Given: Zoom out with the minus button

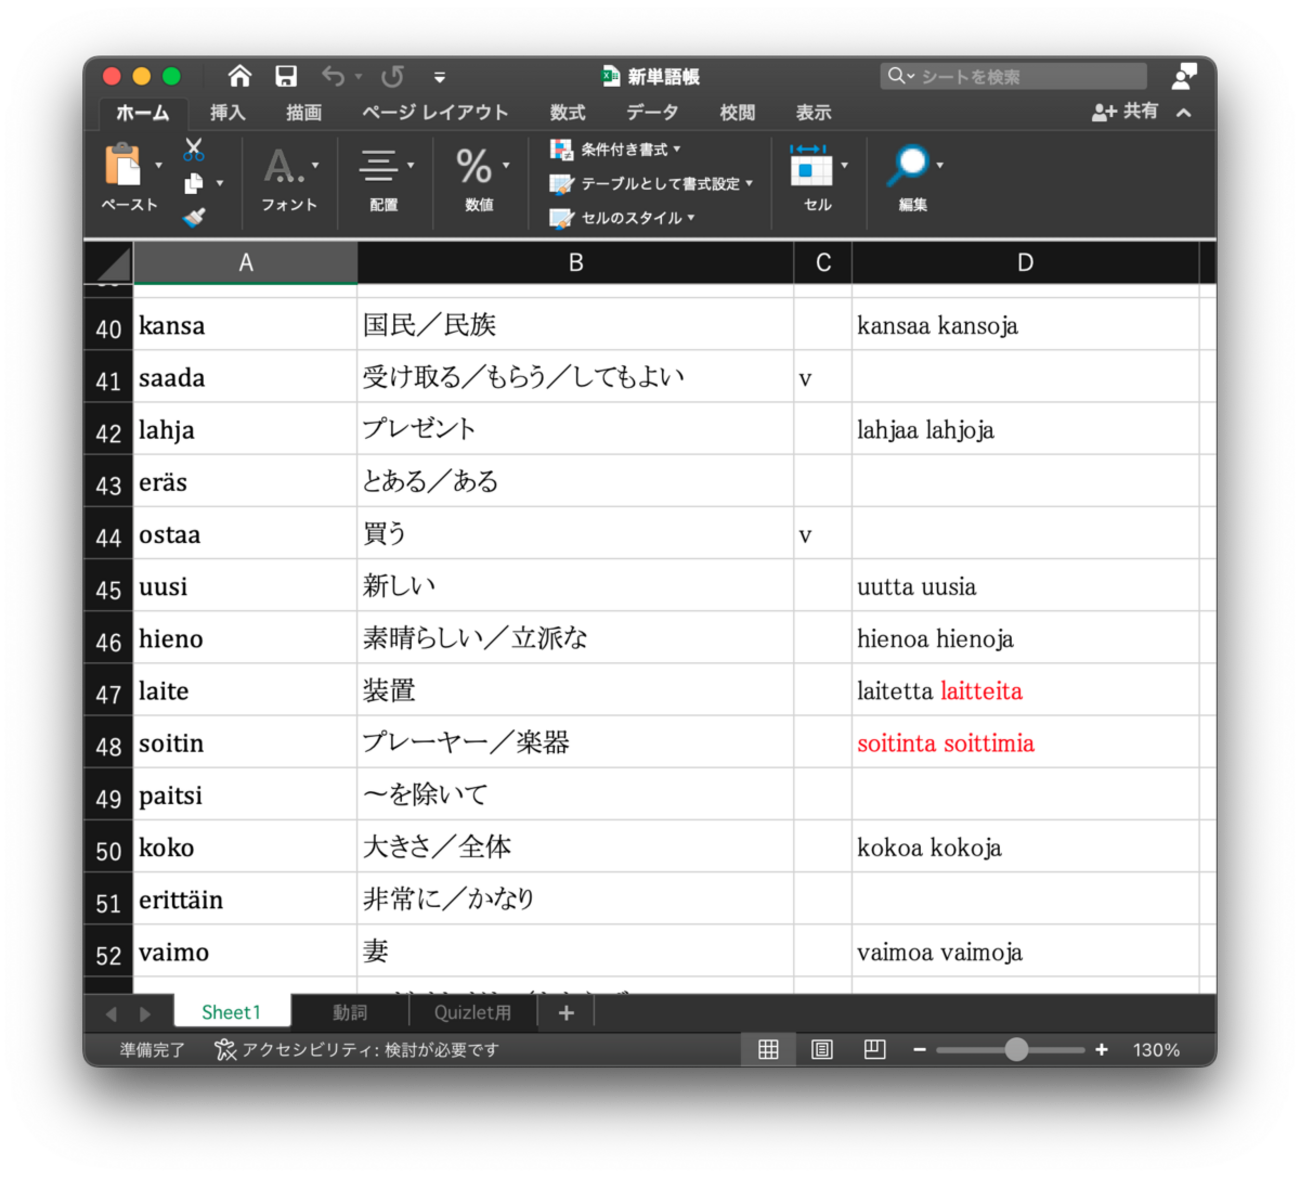Looking at the screenshot, I should coord(919,1049).
